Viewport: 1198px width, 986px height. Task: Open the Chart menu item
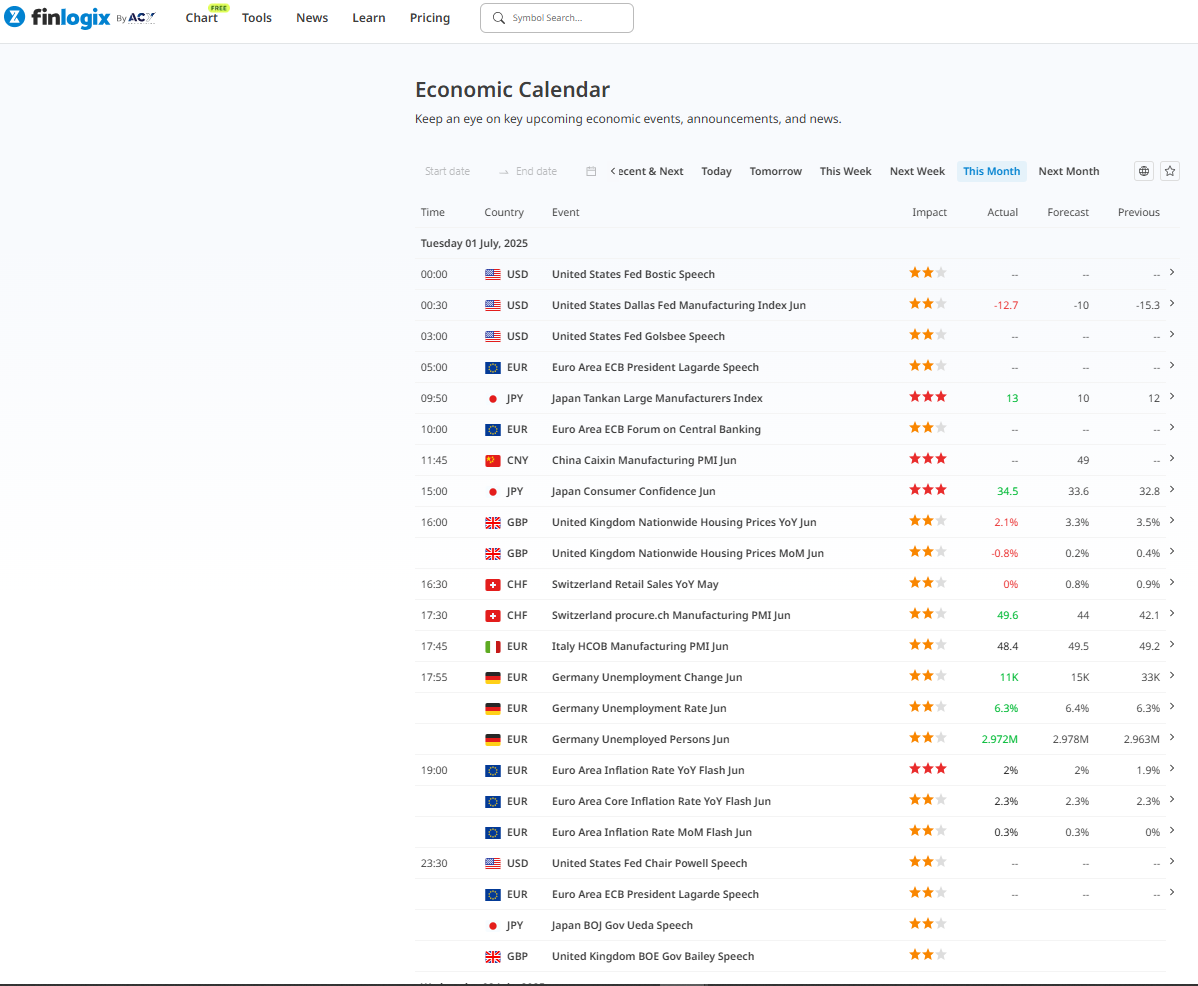pos(201,18)
